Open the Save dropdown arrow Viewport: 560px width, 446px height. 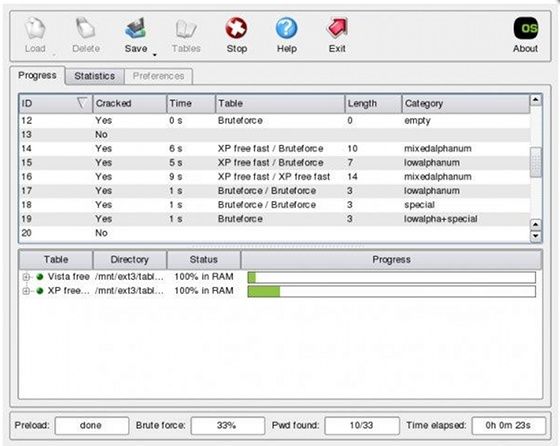(155, 55)
